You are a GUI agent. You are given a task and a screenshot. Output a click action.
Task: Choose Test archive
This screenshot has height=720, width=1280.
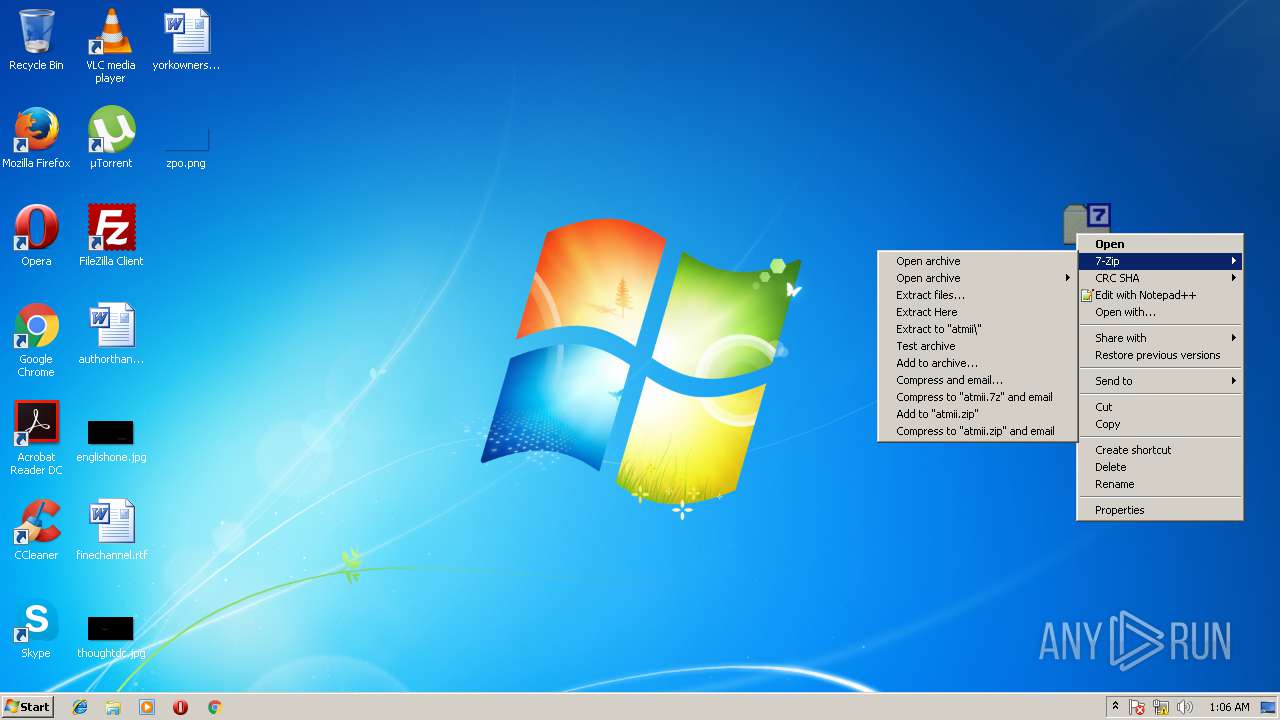[x=977, y=346]
